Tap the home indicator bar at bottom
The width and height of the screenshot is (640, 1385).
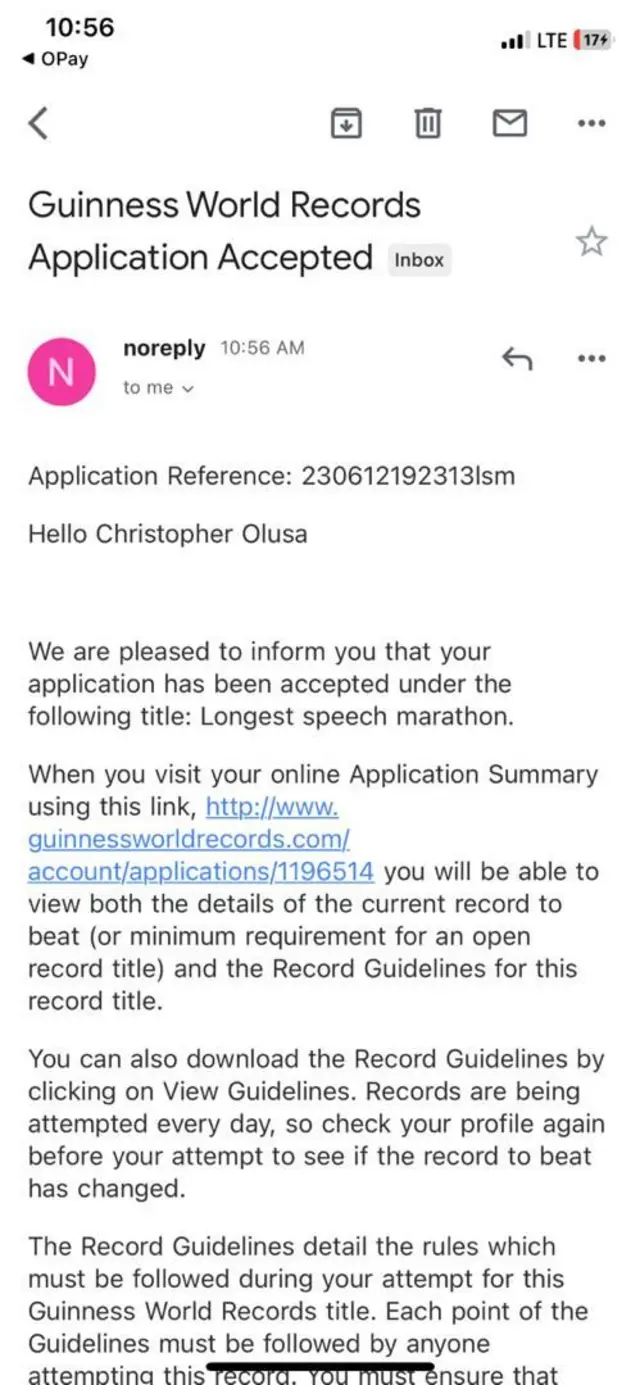pos(320,1364)
